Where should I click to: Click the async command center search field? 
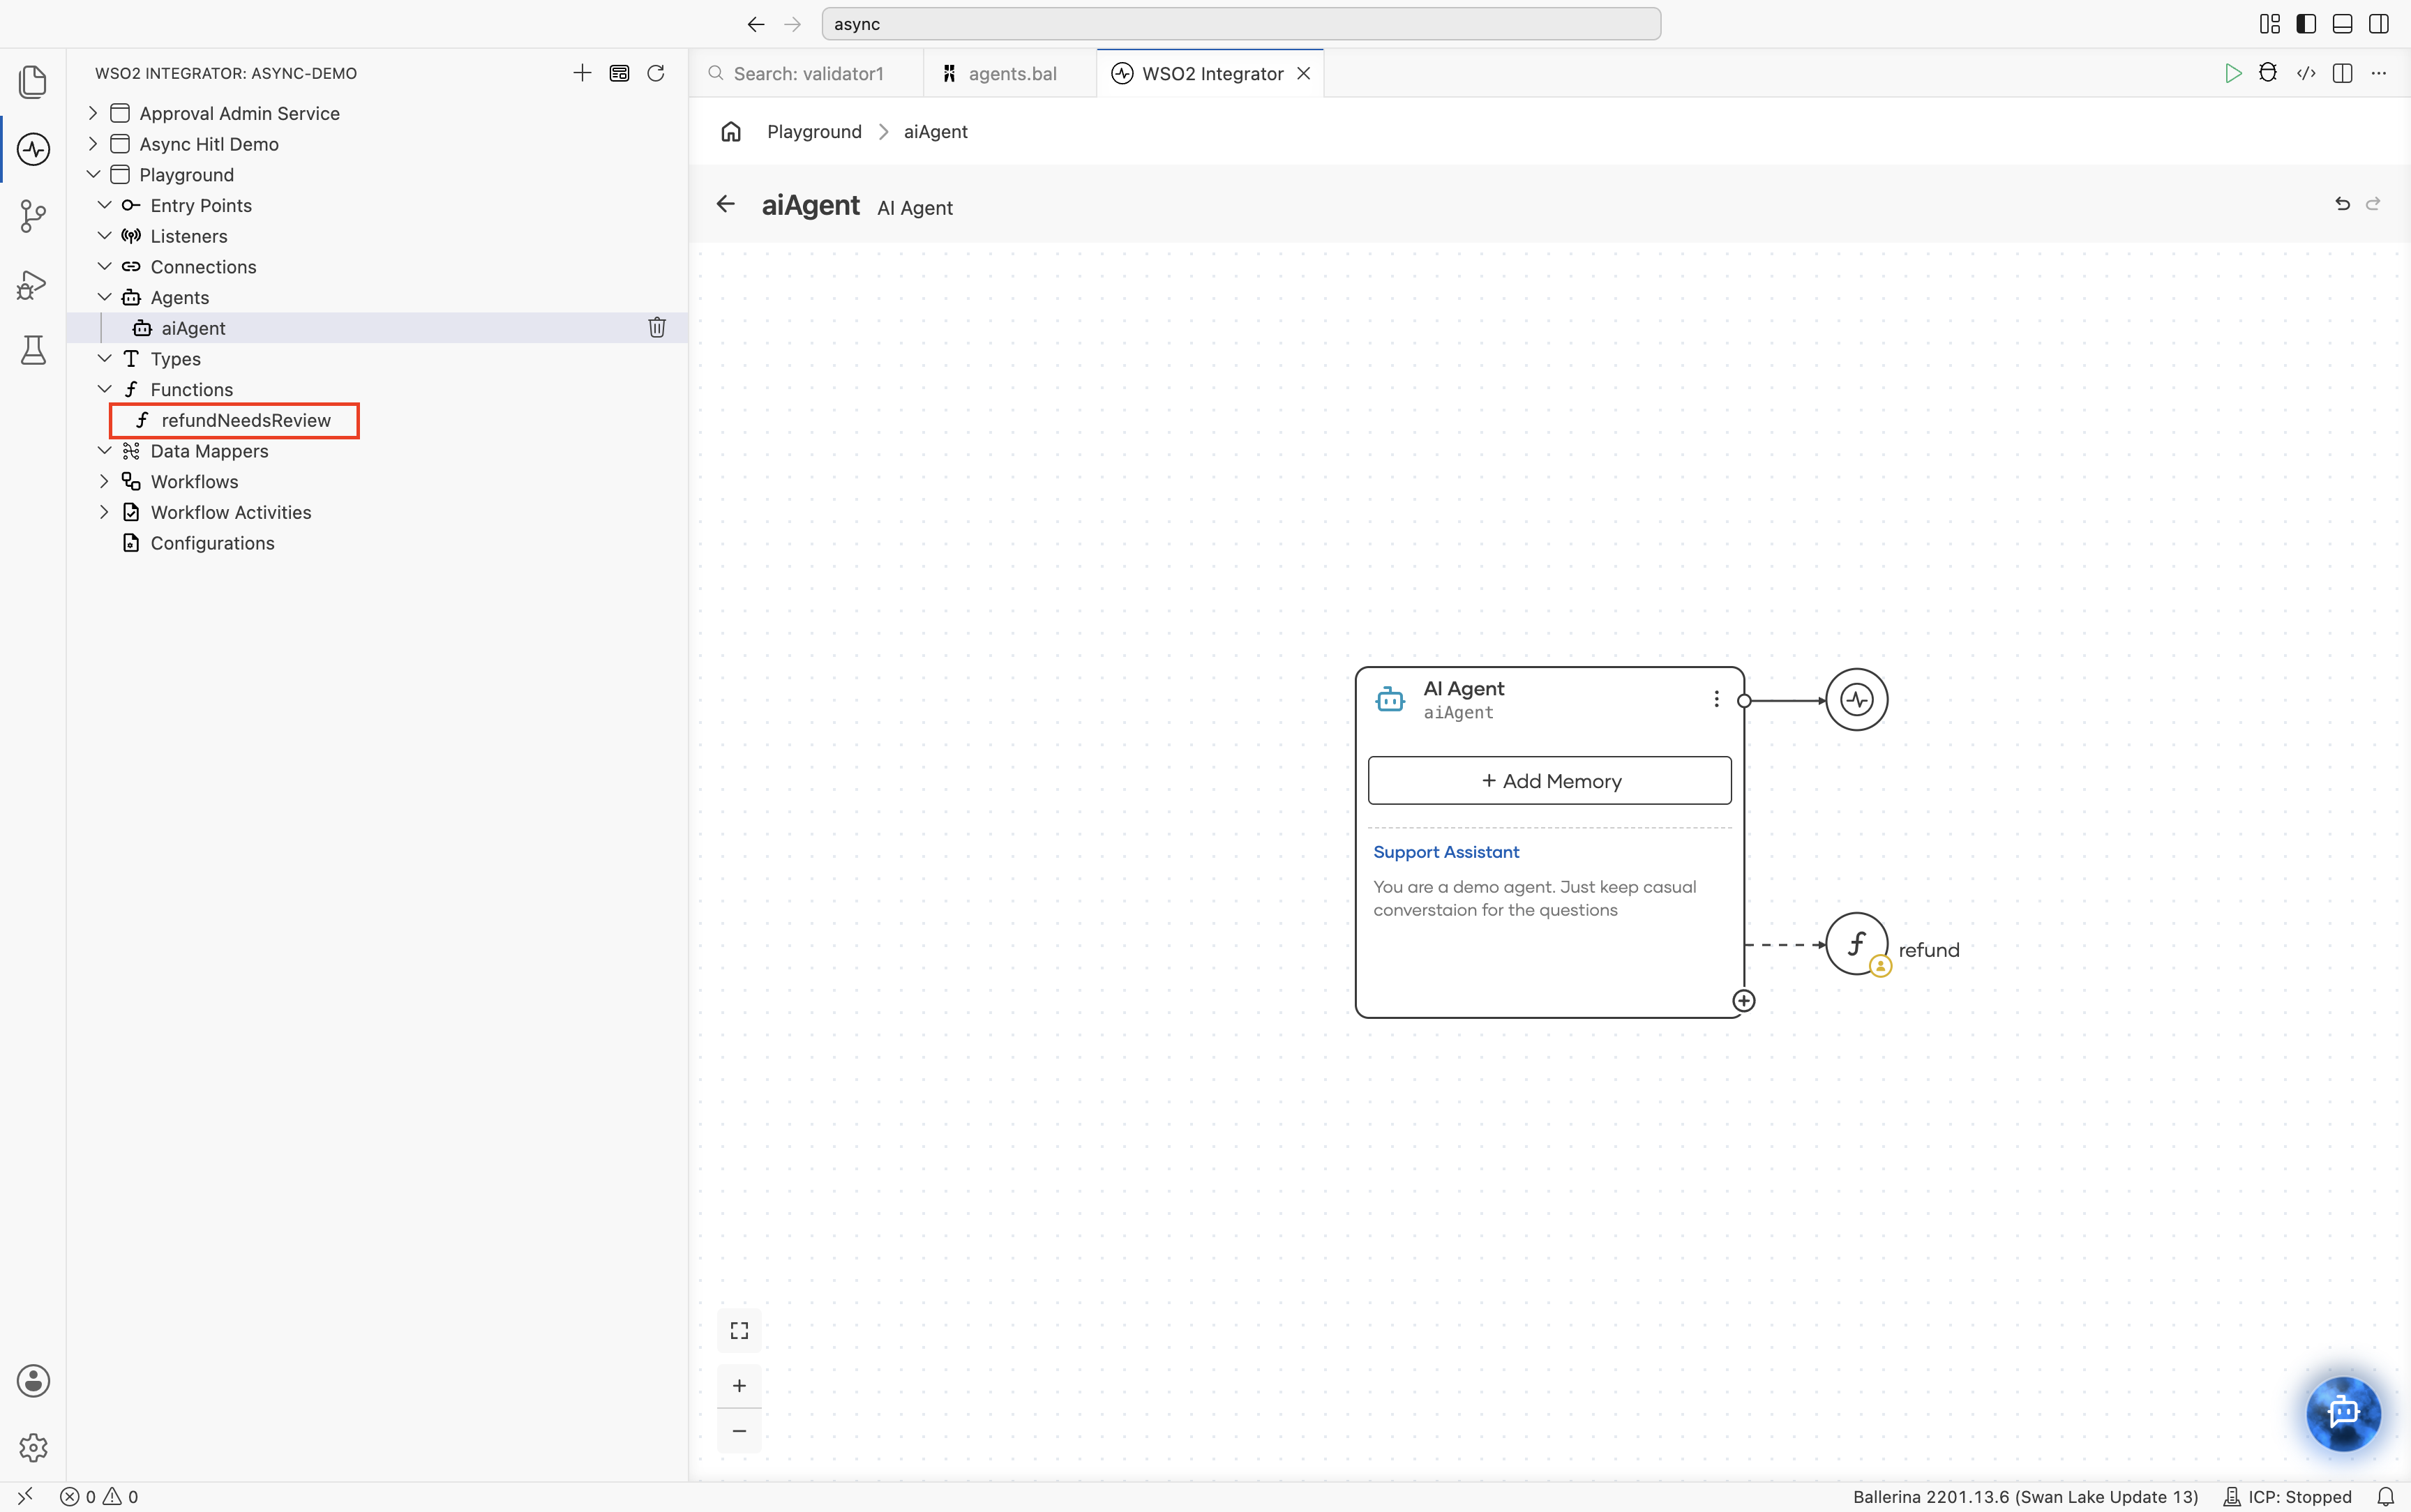pyautogui.click(x=1241, y=24)
